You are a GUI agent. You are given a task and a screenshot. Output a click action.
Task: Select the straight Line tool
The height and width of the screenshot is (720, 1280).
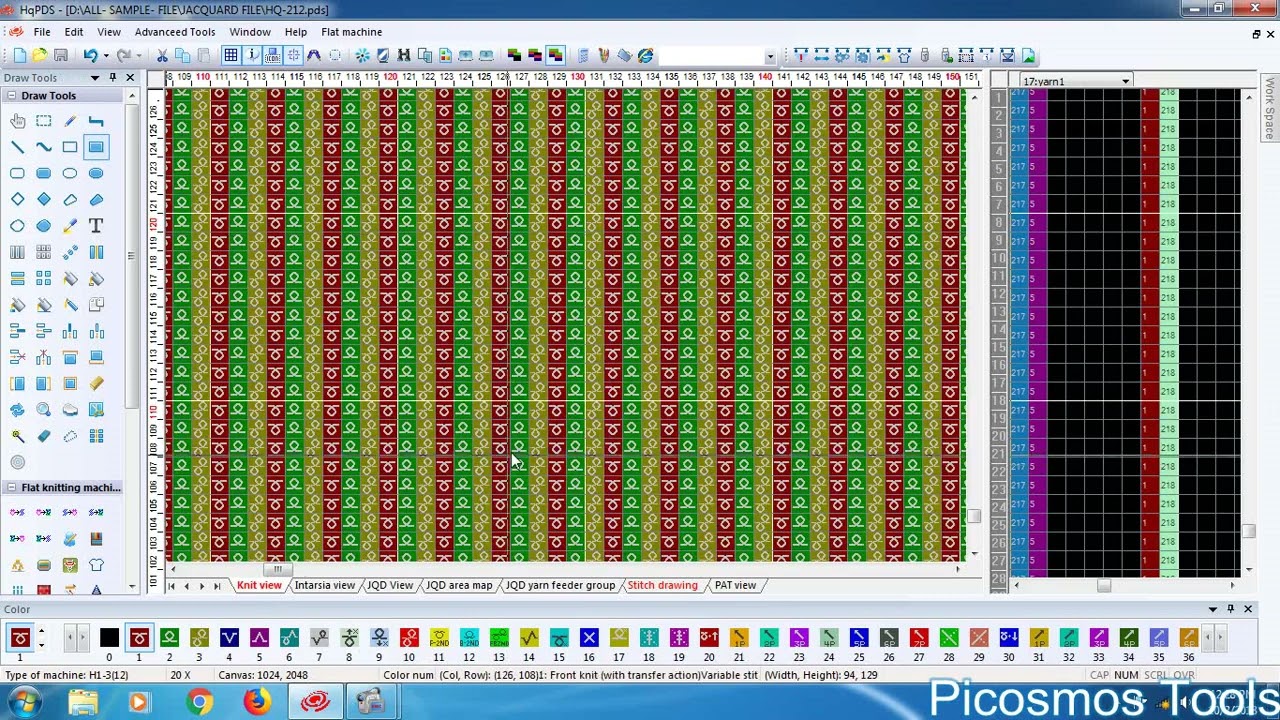pyautogui.click(x=18, y=147)
